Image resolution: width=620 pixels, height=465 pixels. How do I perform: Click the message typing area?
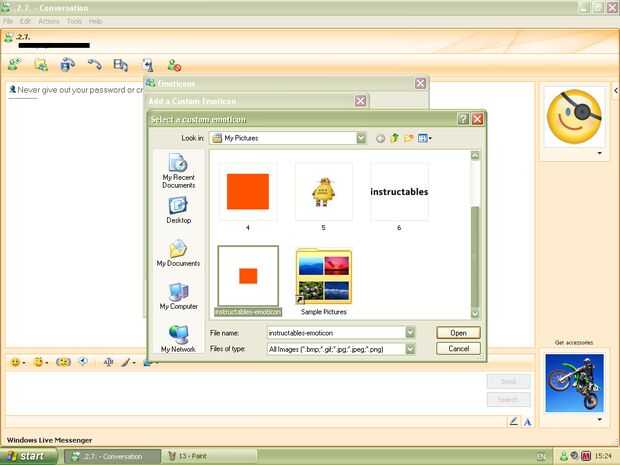(x=245, y=392)
